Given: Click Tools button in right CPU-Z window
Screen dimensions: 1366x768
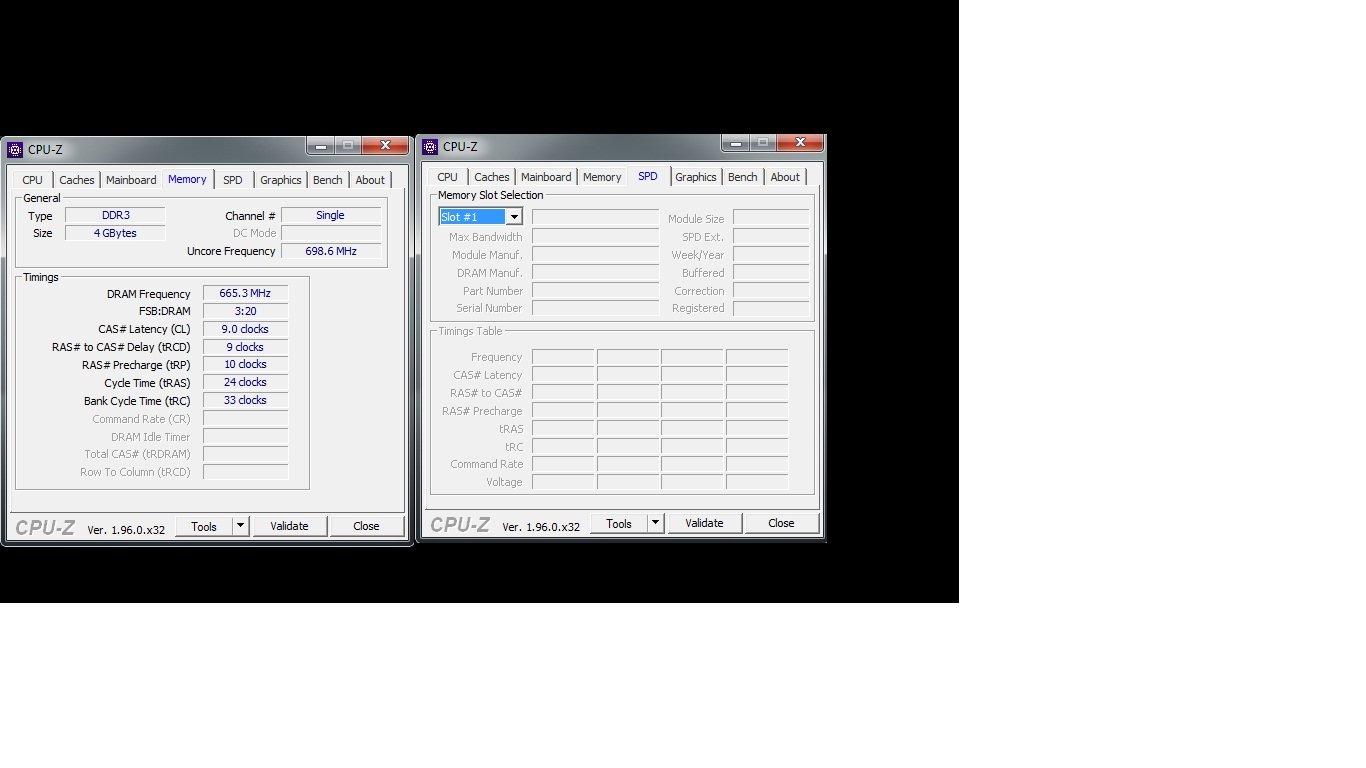Looking at the screenshot, I should pyautogui.click(x=619, y=523).
